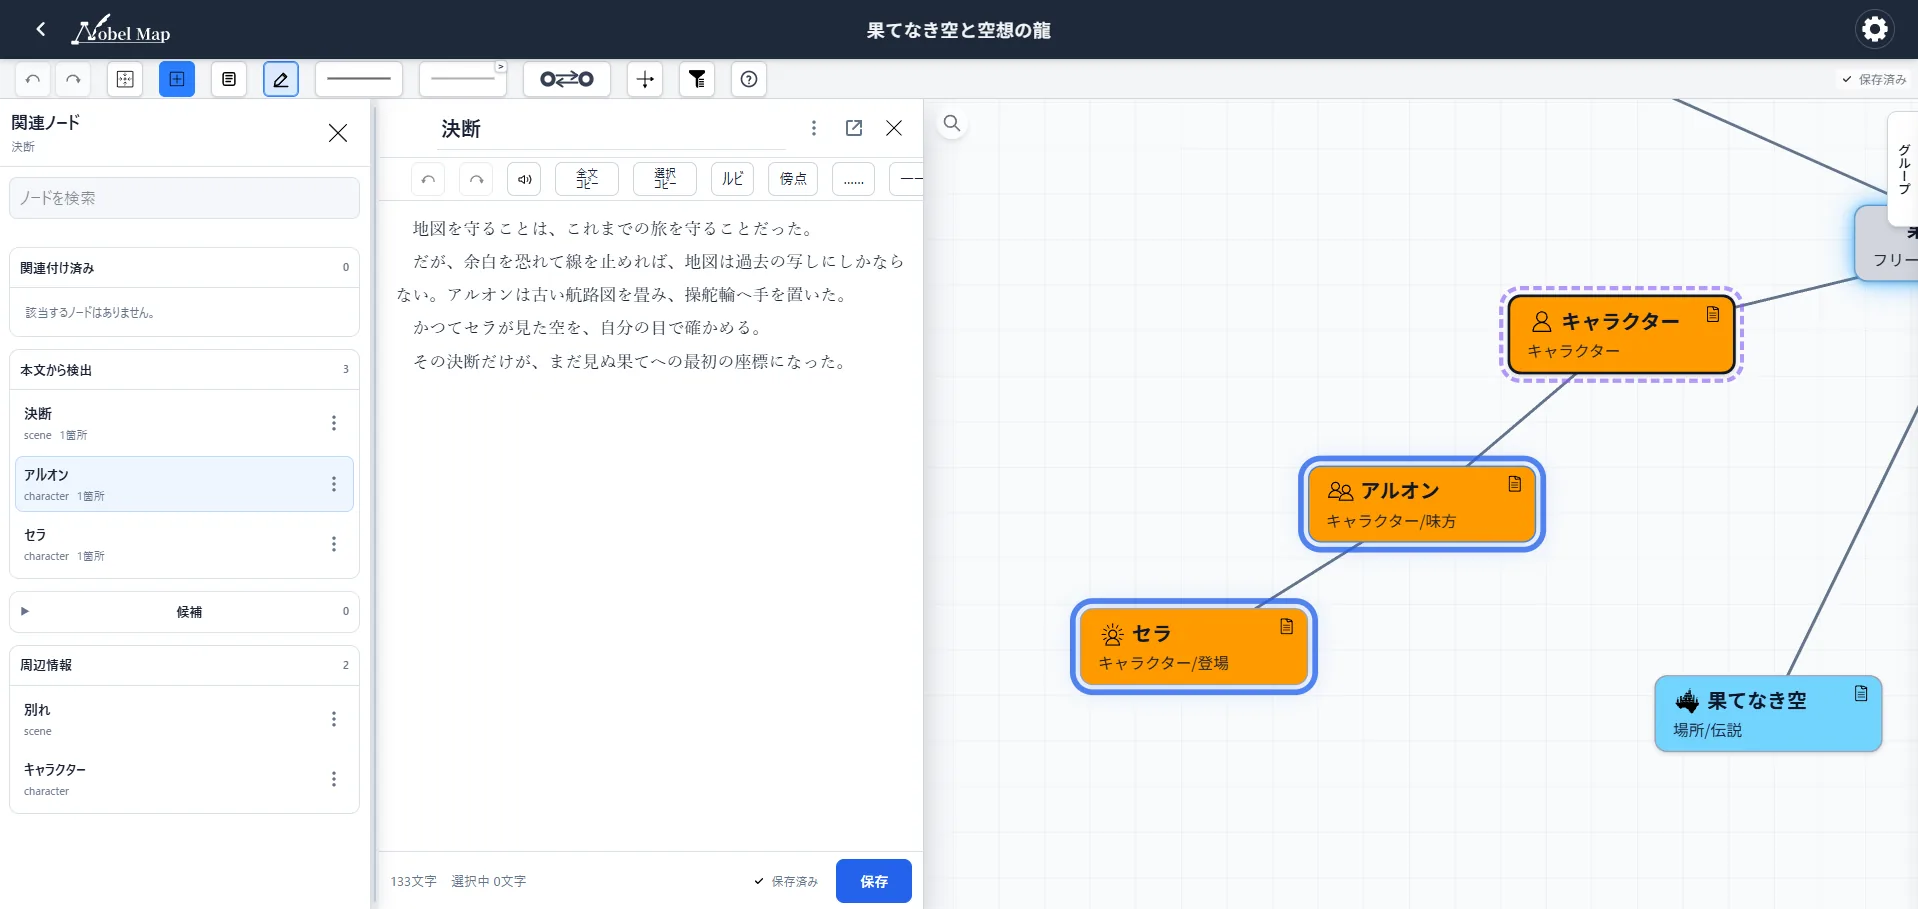Select アルオン character row in list
The width and height of the screenshot is (1918, 909).
(x=184, y=484)
